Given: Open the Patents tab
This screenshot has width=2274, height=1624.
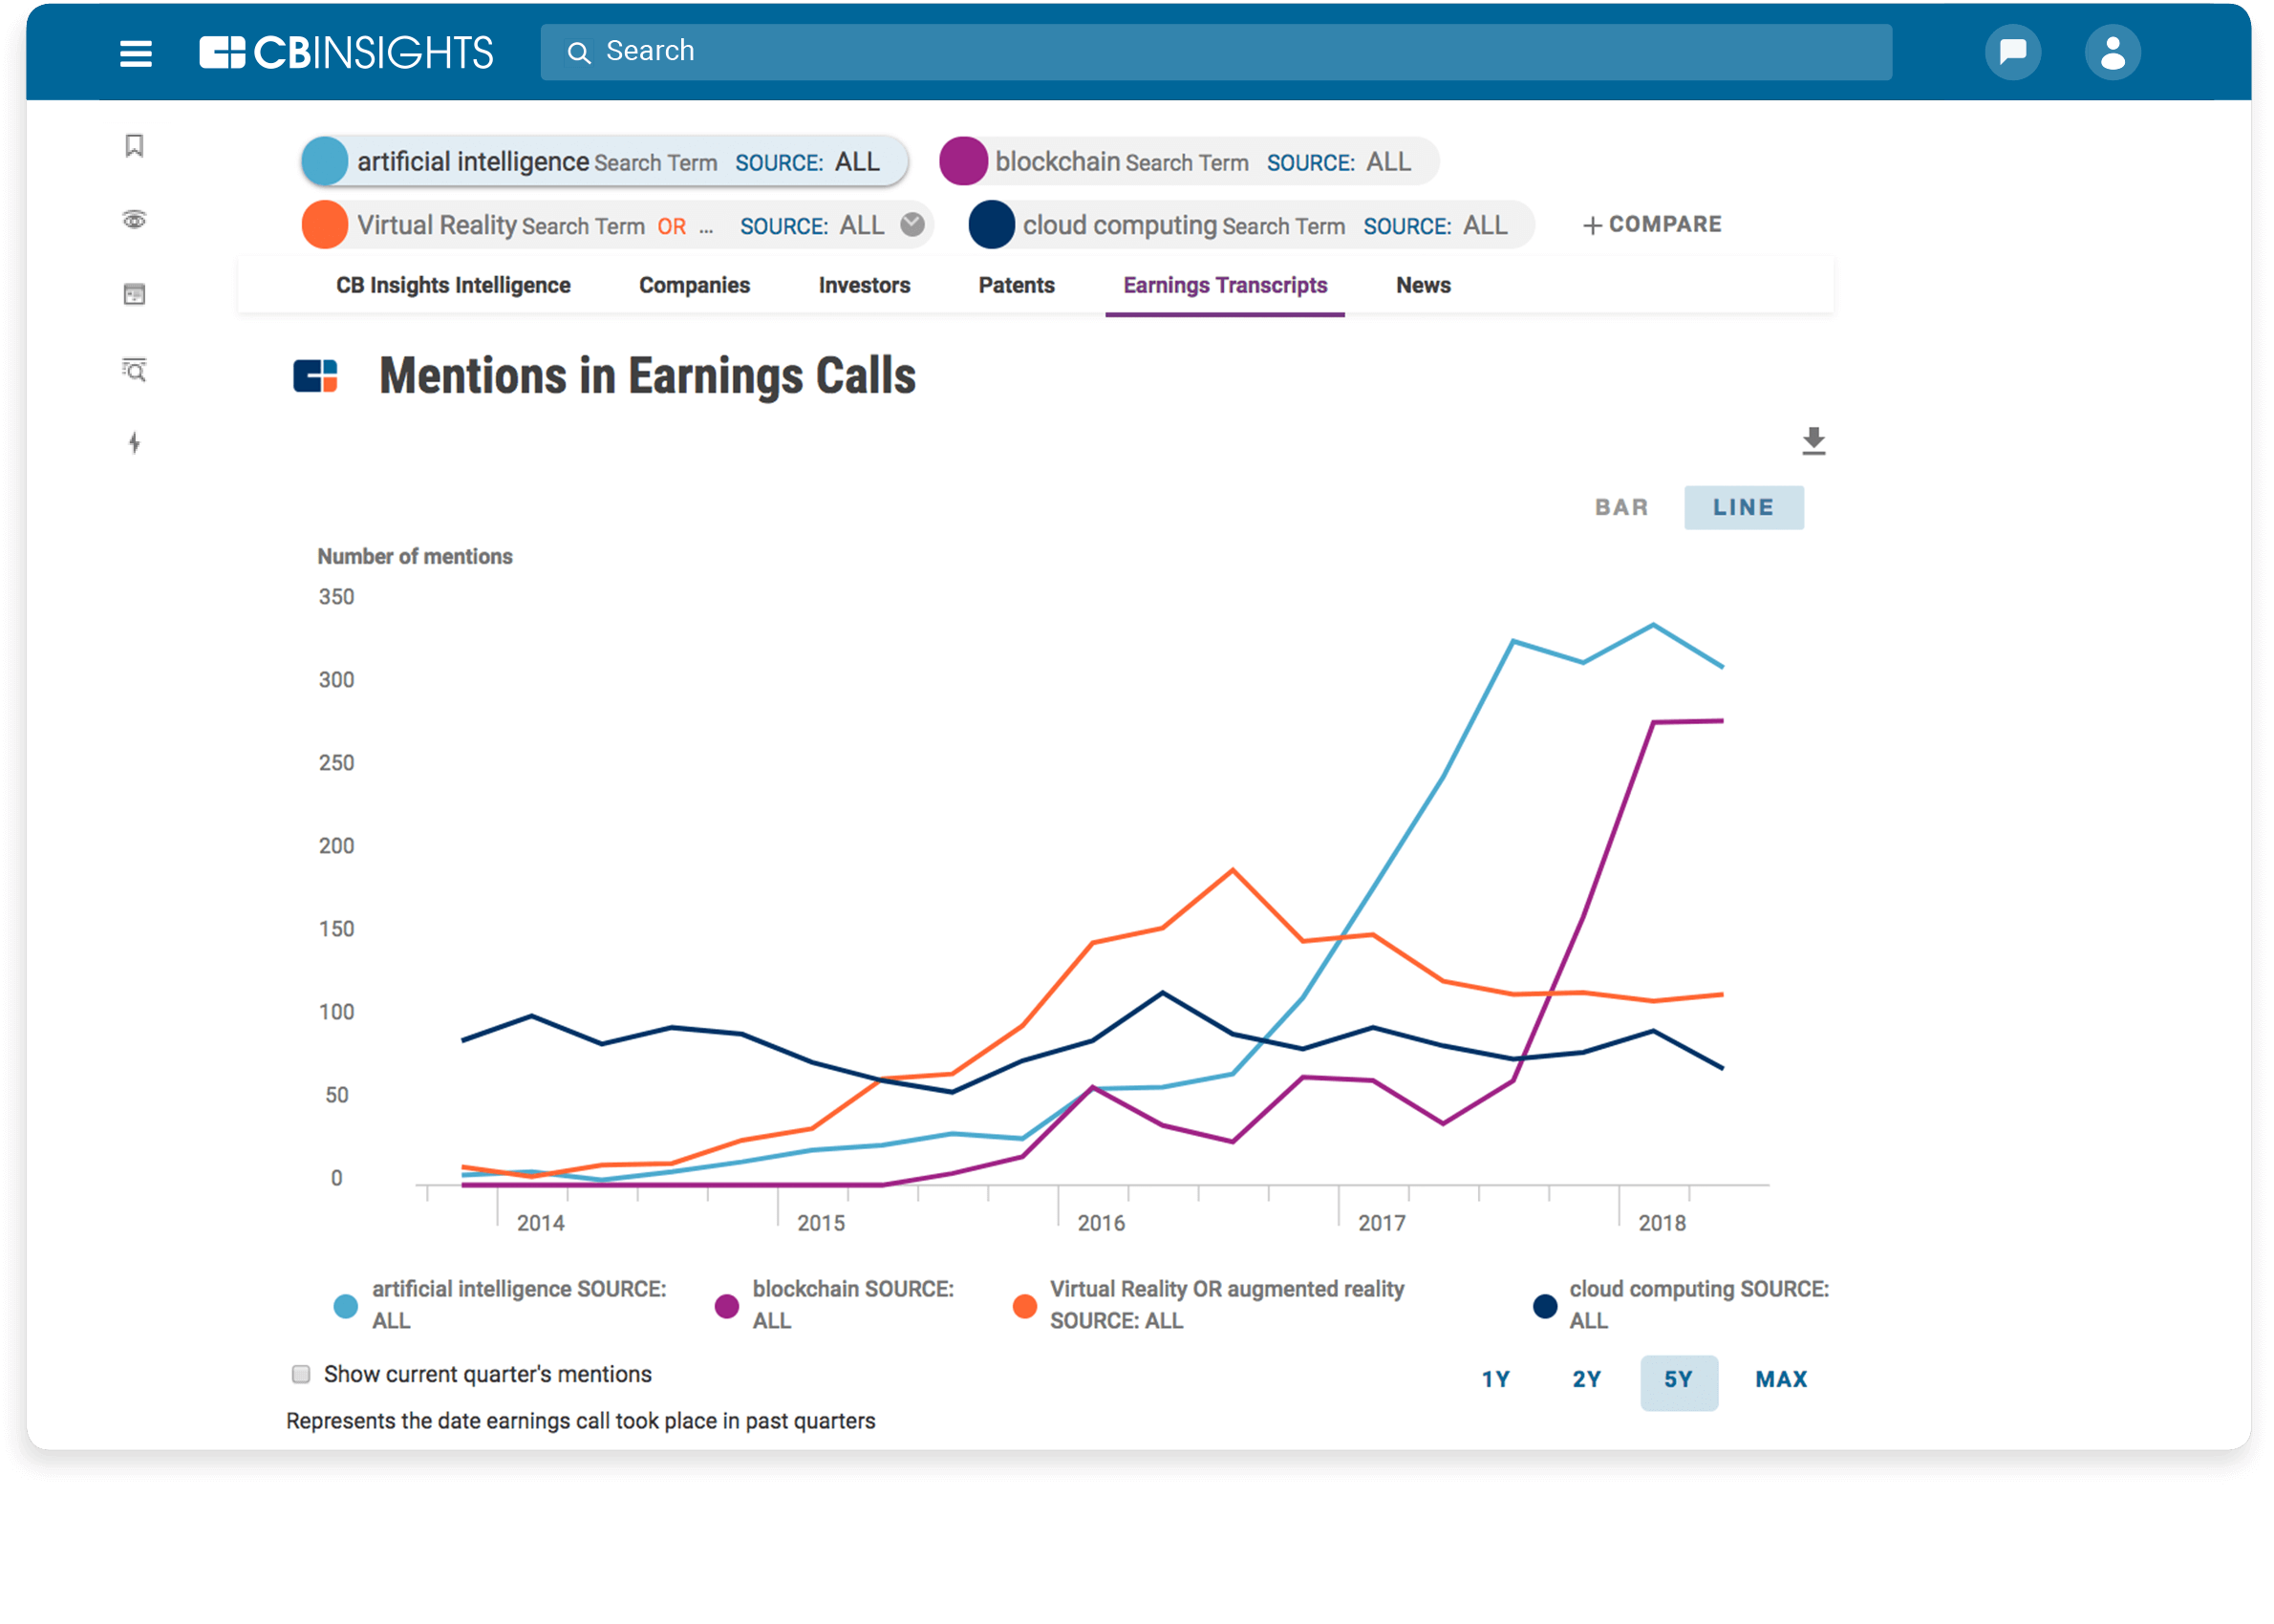Looking at the screenshot, I should coord(1016,286).
